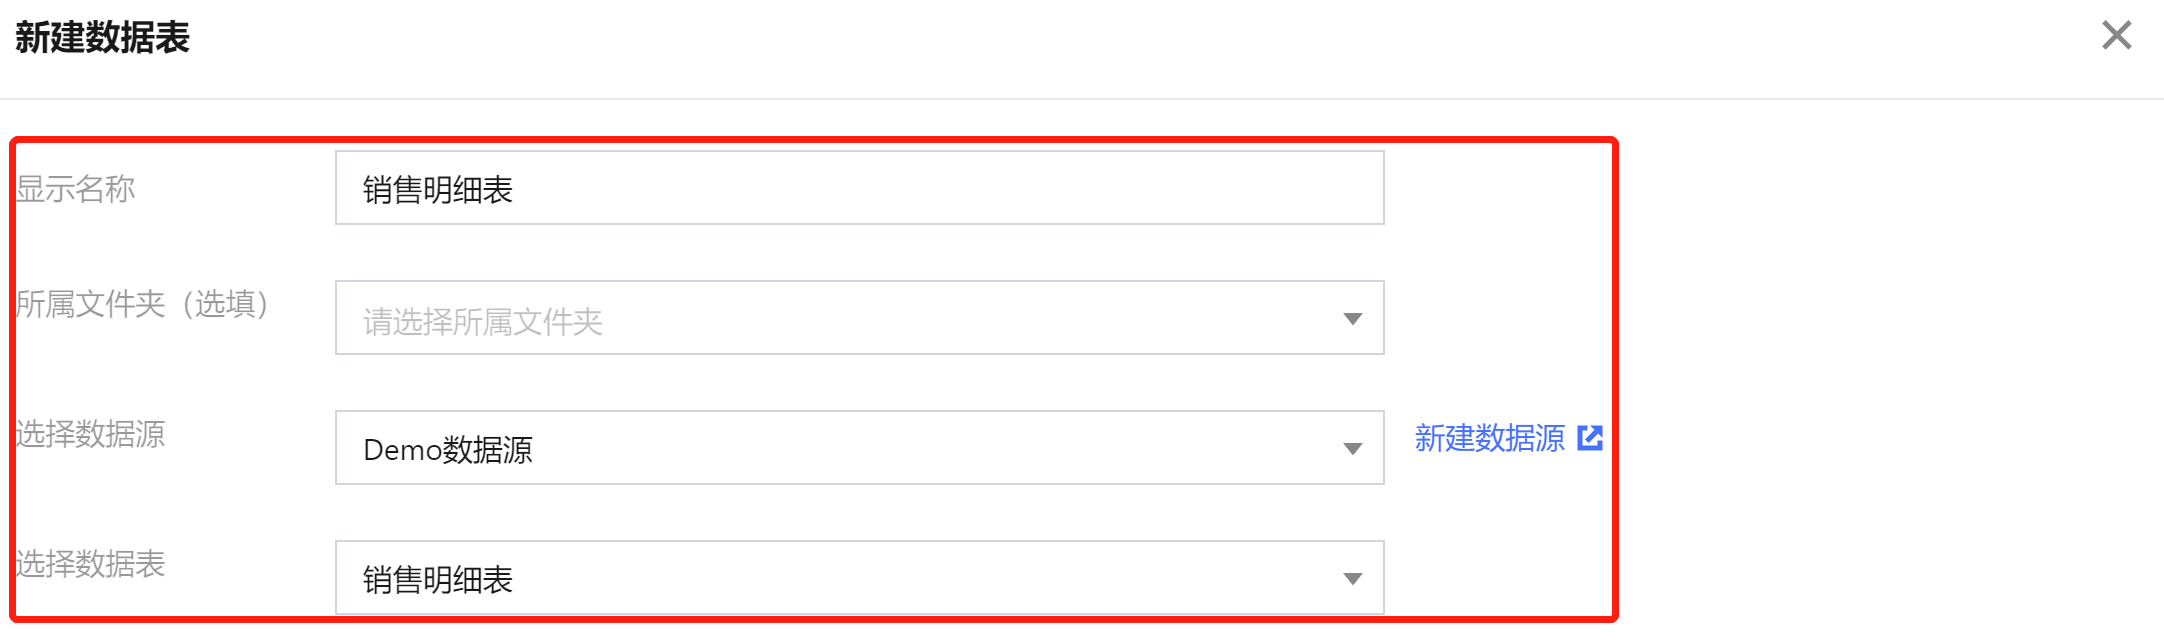The height and width of the screenshot is (640, 2164).
Task: Focus the 显示名称 text input
Action: 858,188
